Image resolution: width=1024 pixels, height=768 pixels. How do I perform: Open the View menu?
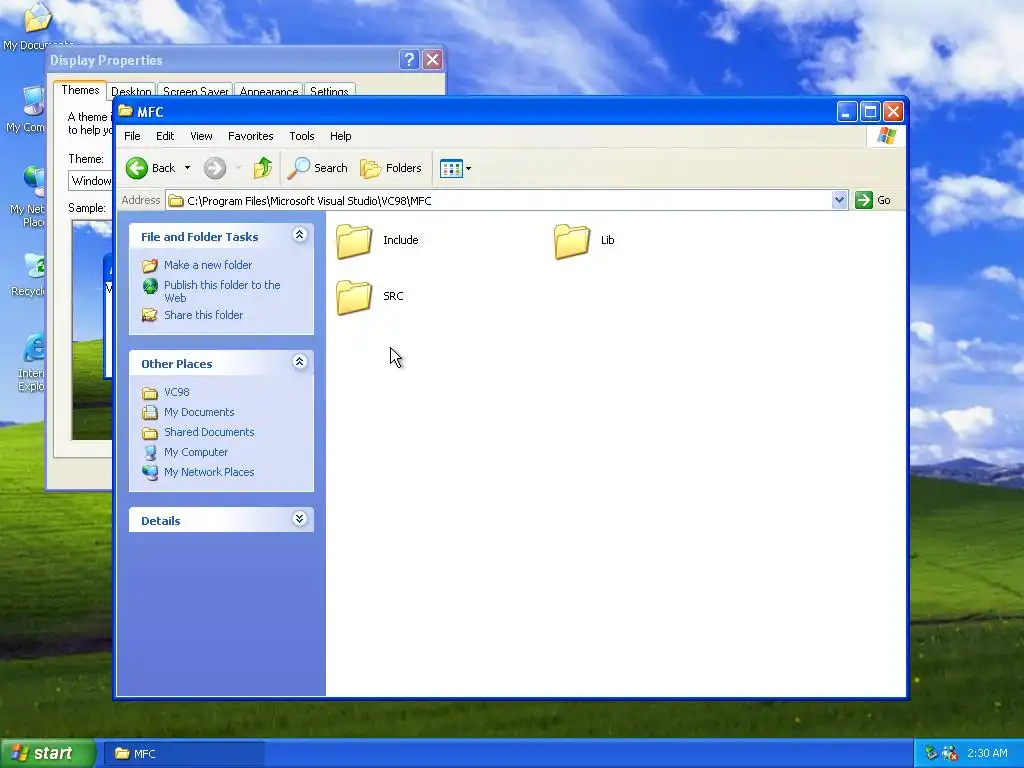click(201, 136)
